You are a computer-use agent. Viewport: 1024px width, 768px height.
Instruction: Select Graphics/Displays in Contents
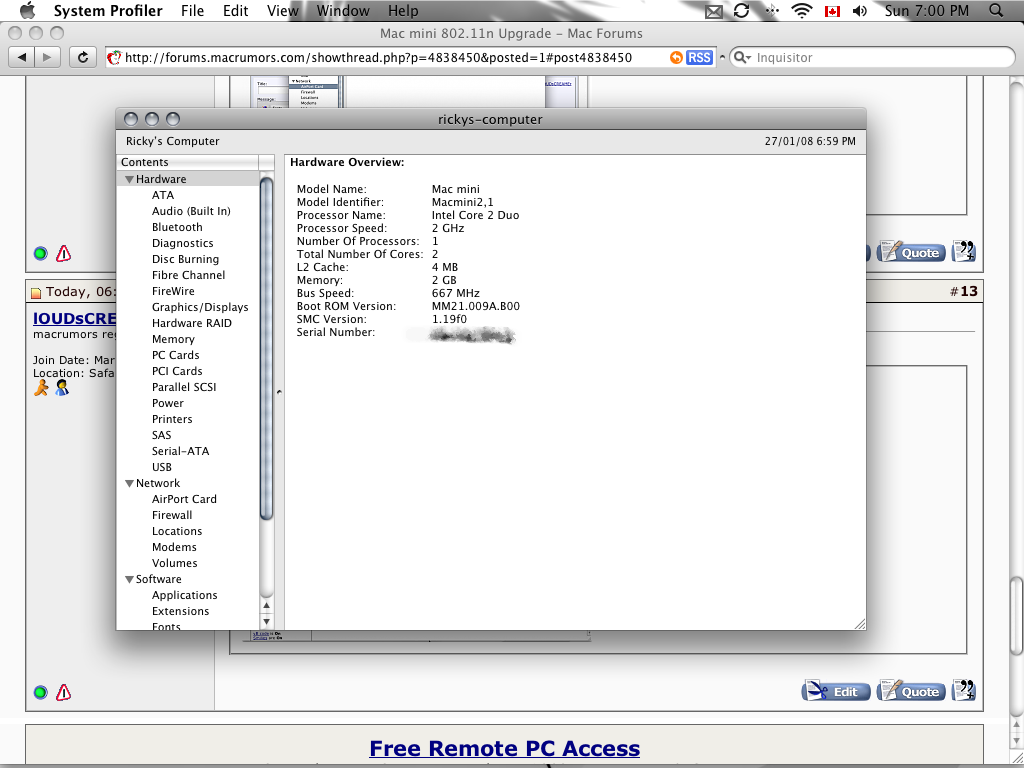[200, 307]
